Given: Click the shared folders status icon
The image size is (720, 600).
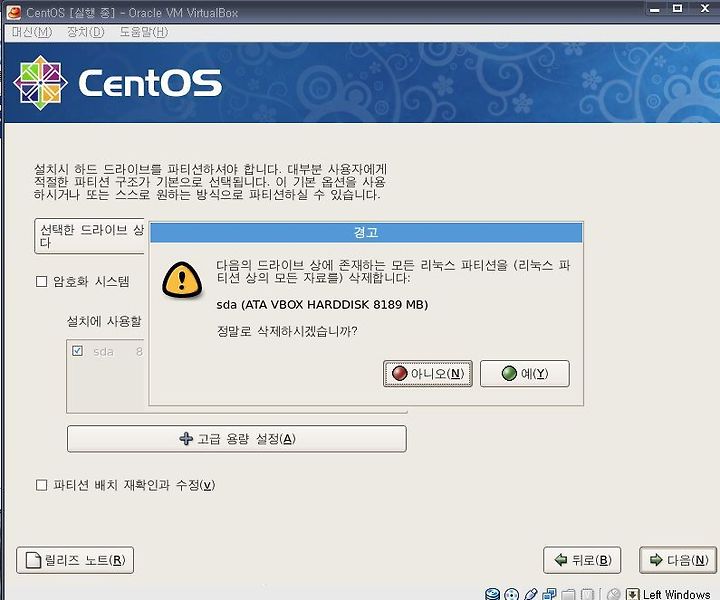Looking at the screenshot, I should (568, 594).
